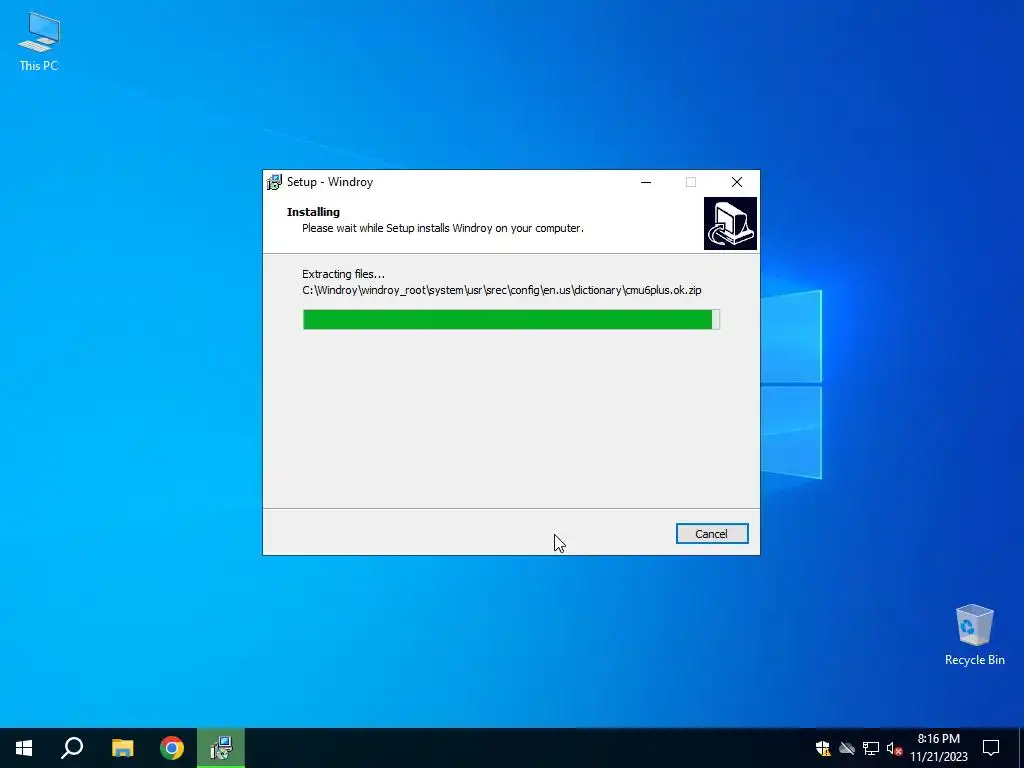Image resolution: width=1024 pixels, height=768 pixels.
Task: Open the taskbar search
Action: click(x=72, y=748)
